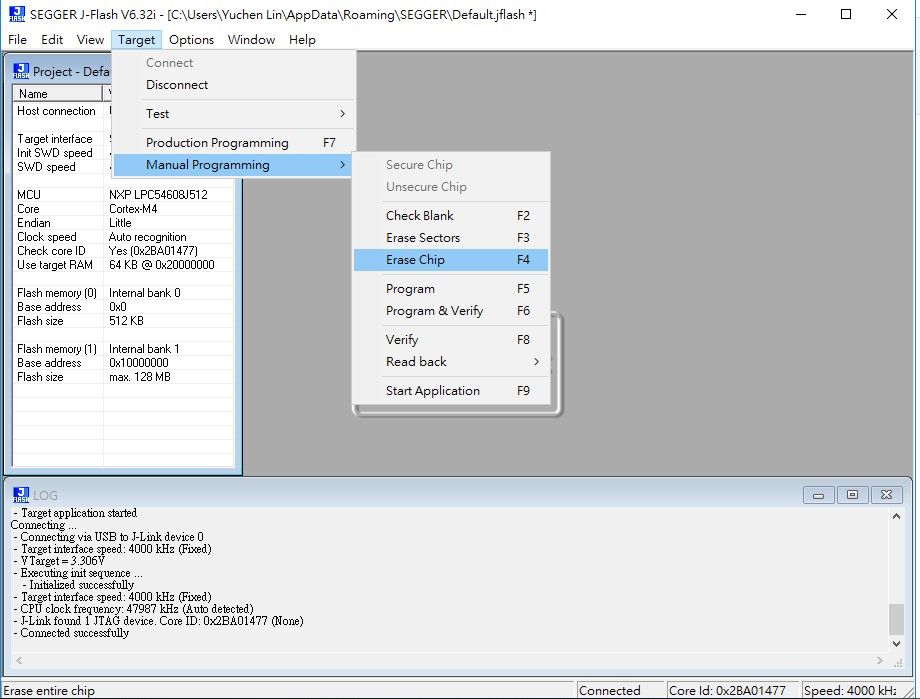Select Production Programming F7

234,143
